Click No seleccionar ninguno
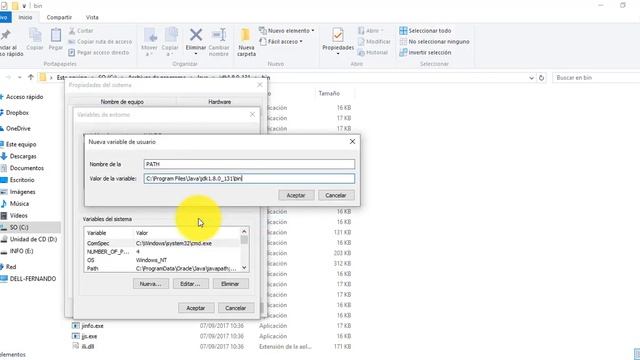Screen dimensions: 640x360 point(435,42)
